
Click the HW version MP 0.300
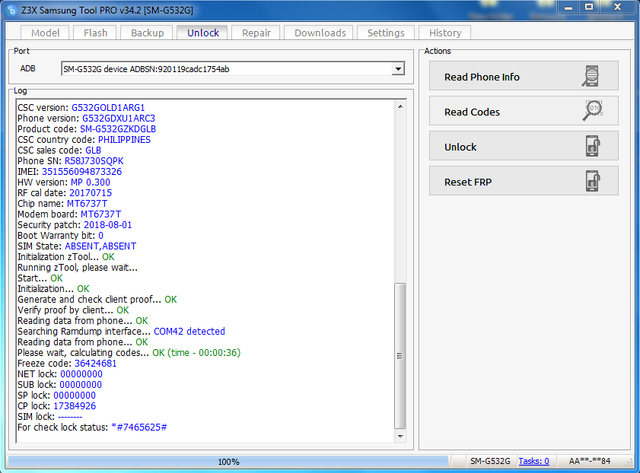[90, 182]
